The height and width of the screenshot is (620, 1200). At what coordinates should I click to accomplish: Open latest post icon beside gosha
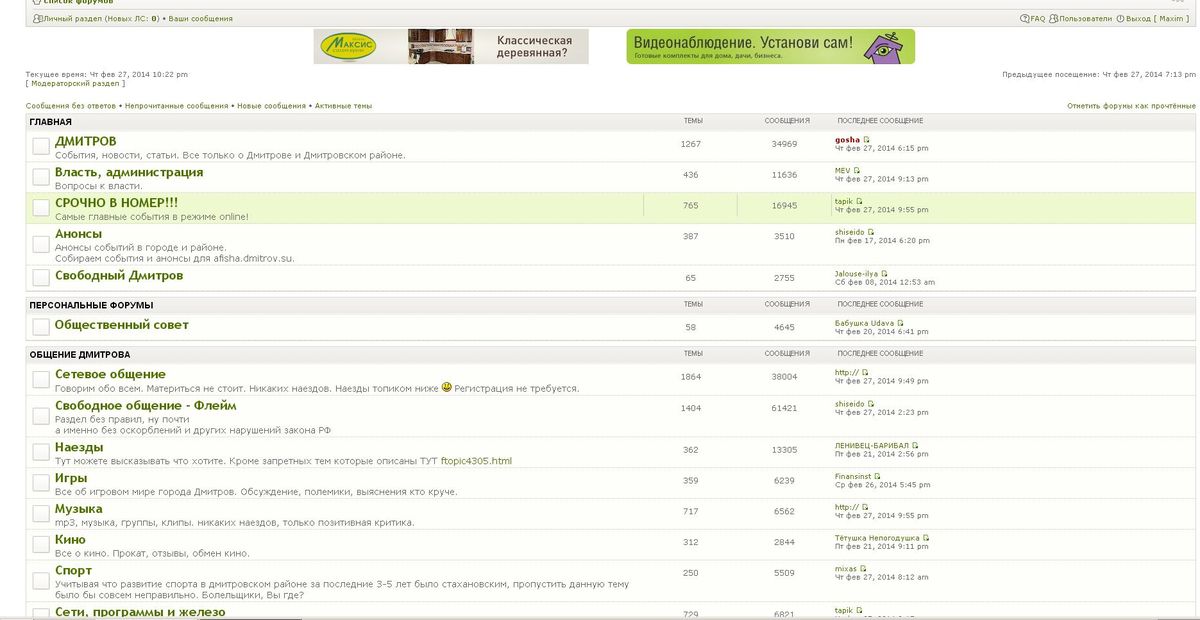click(x=867, y=140)
